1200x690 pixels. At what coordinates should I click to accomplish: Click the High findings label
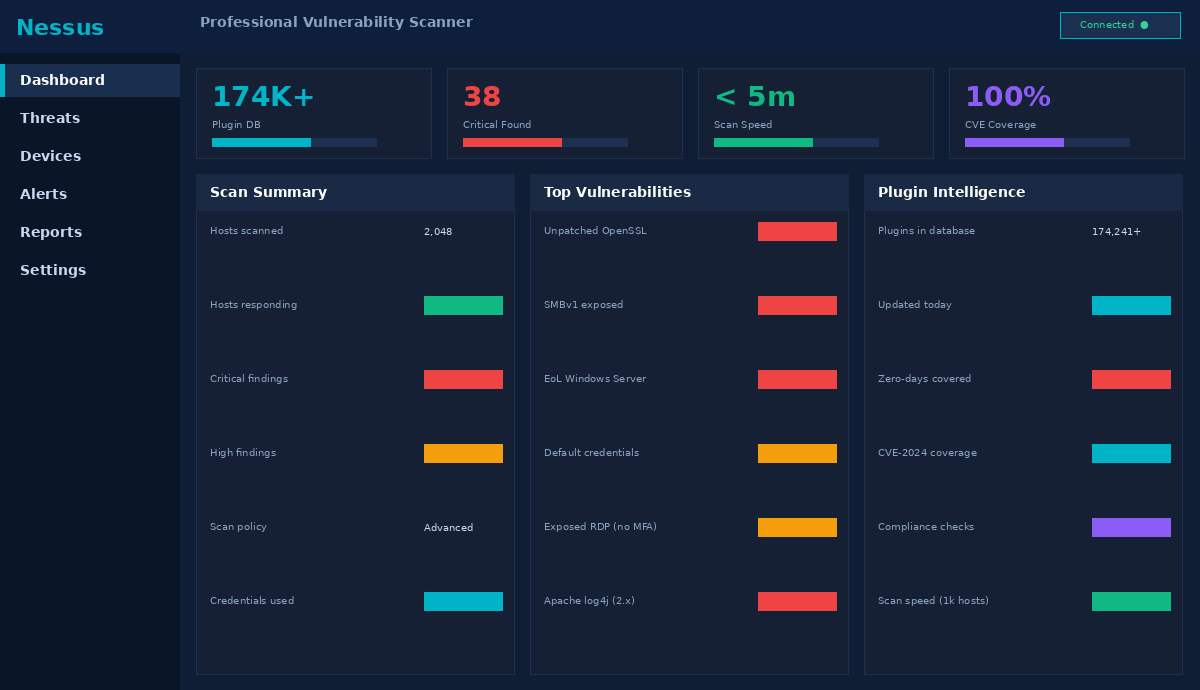[243, 453]
